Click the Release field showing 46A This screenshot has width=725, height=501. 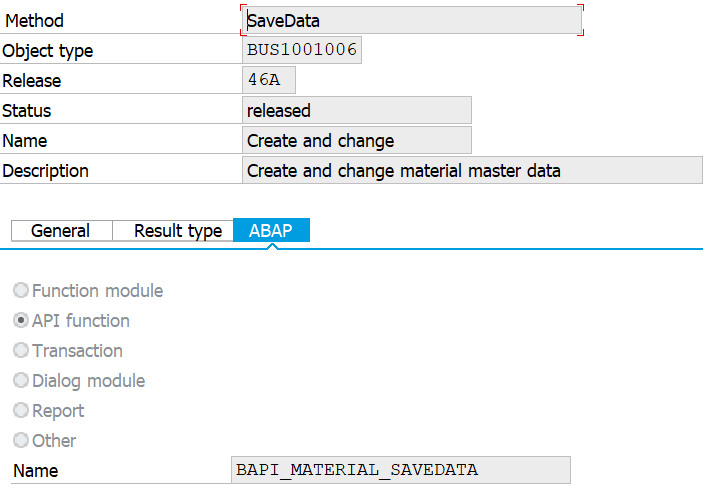click(x=269, y=80)
